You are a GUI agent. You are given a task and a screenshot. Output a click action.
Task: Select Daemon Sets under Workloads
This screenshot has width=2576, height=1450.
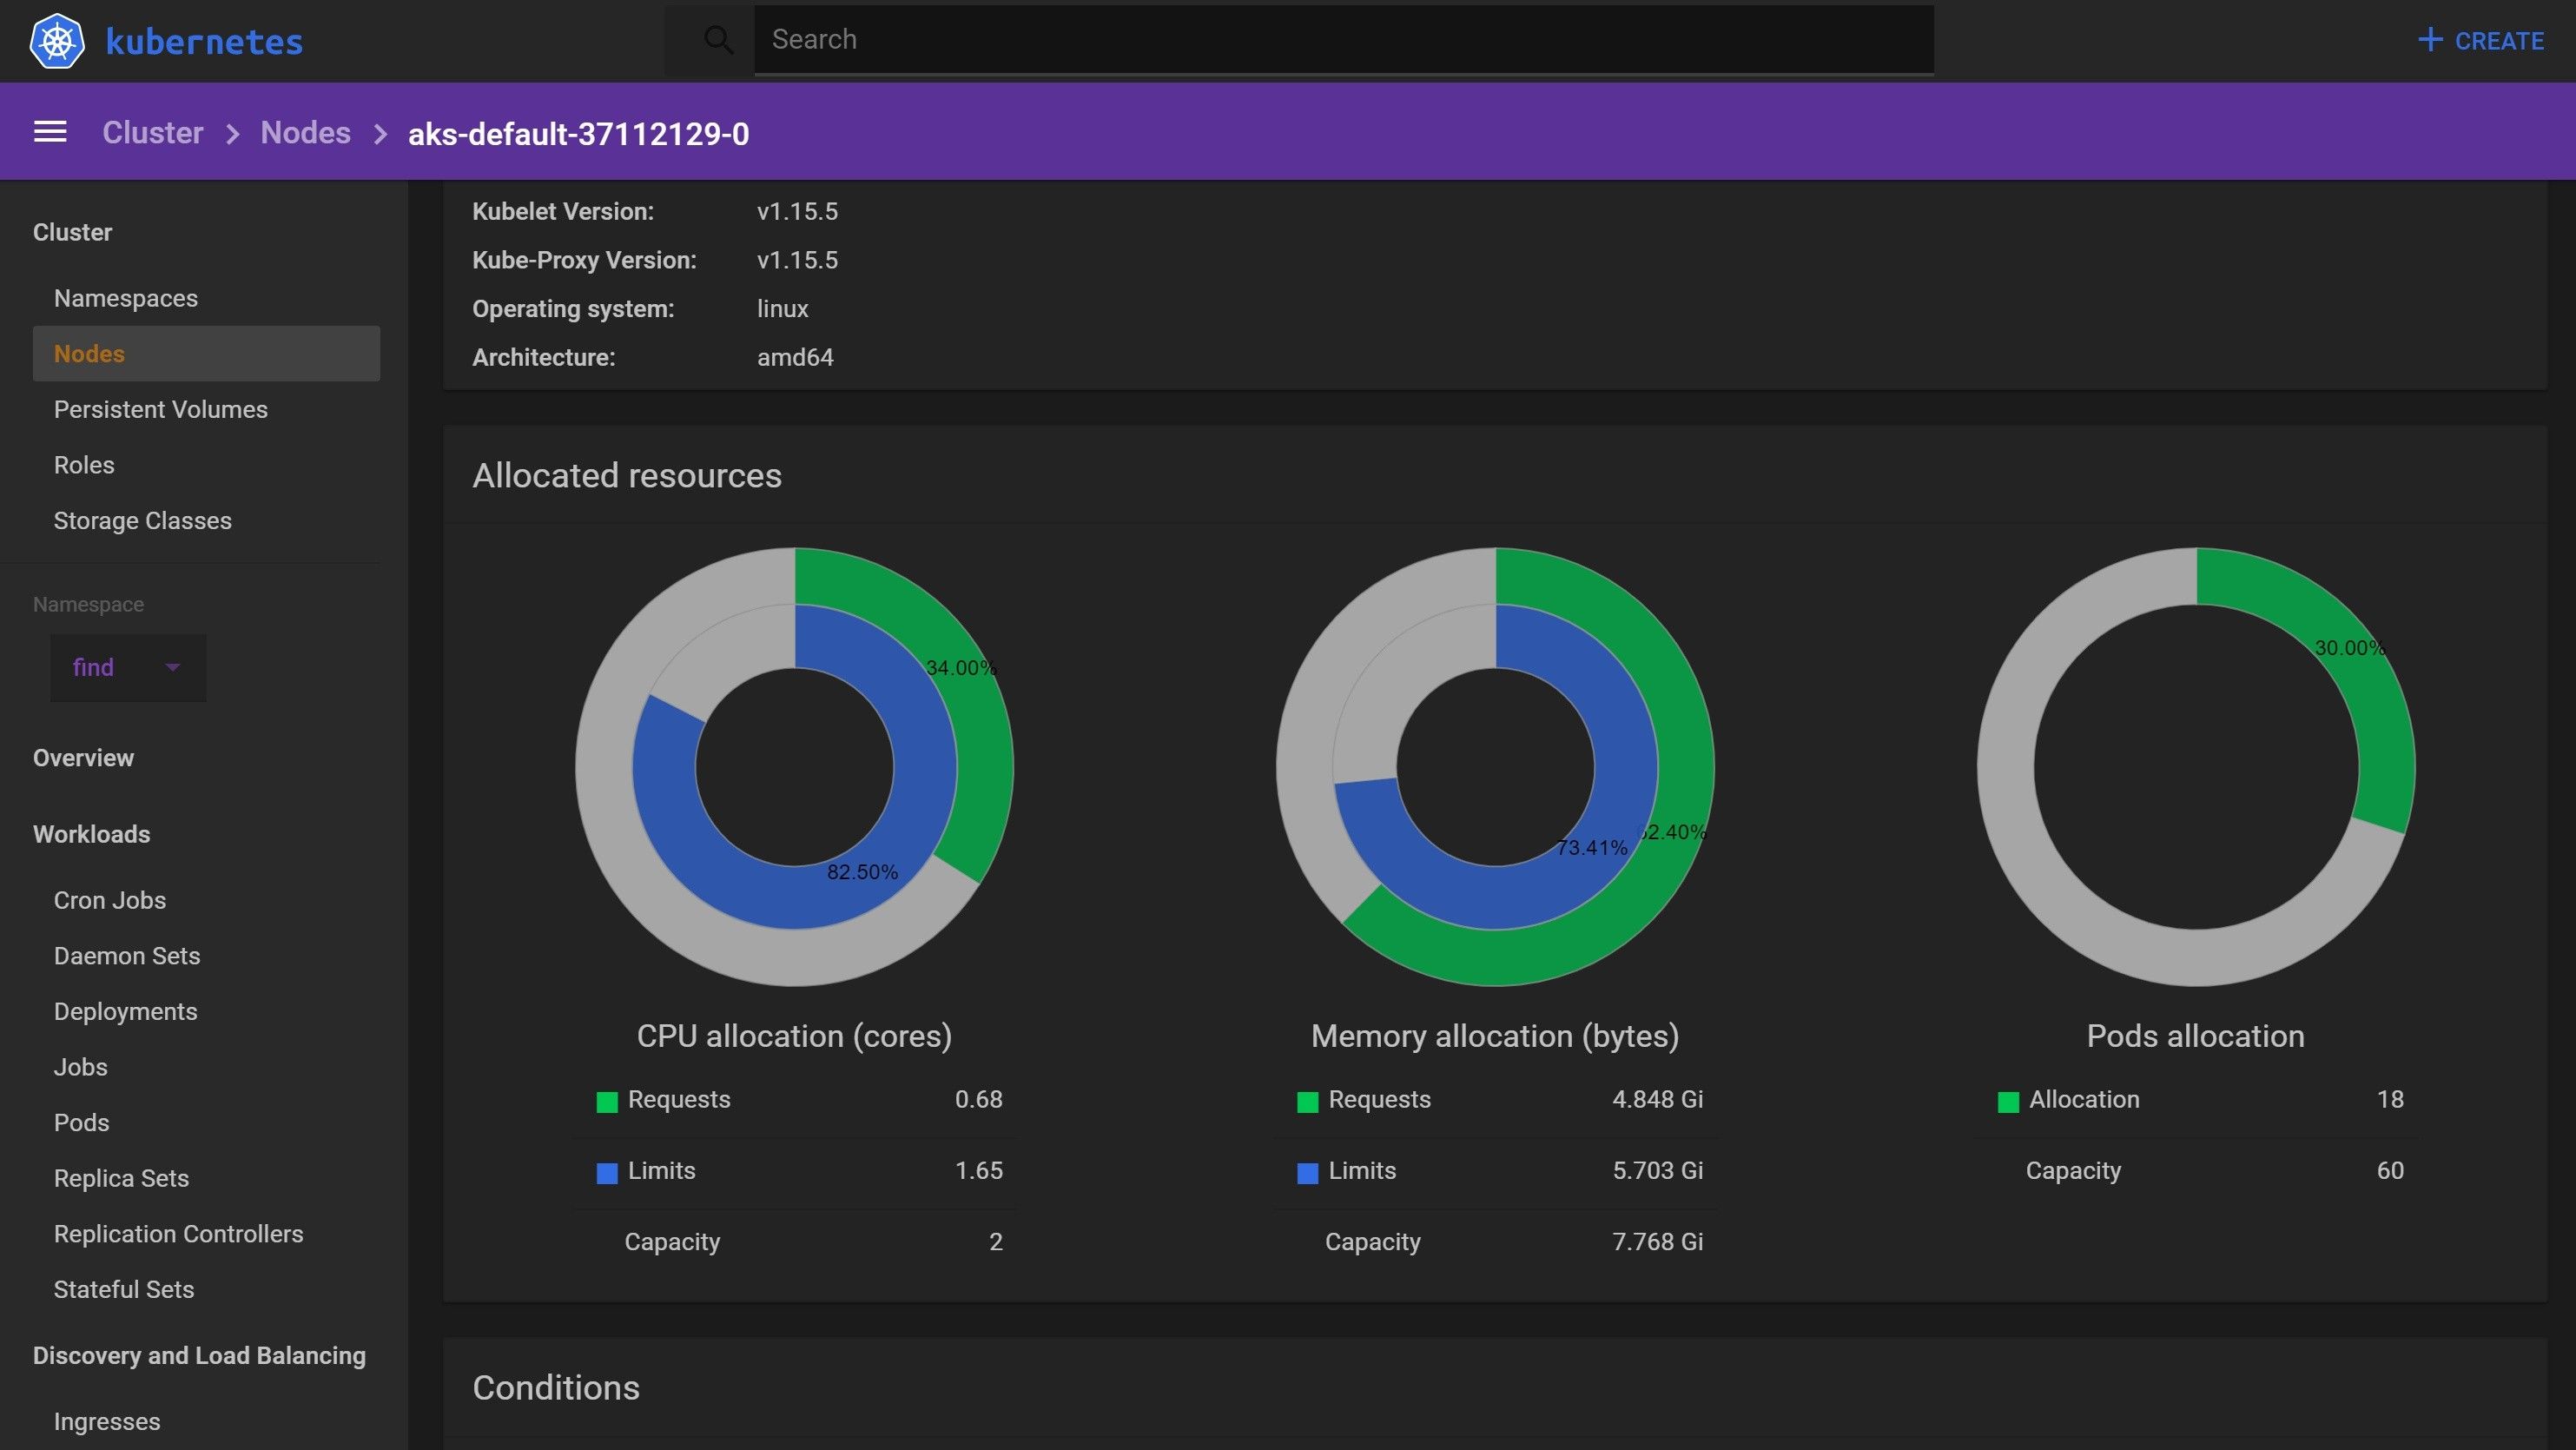tap(126, 955)
